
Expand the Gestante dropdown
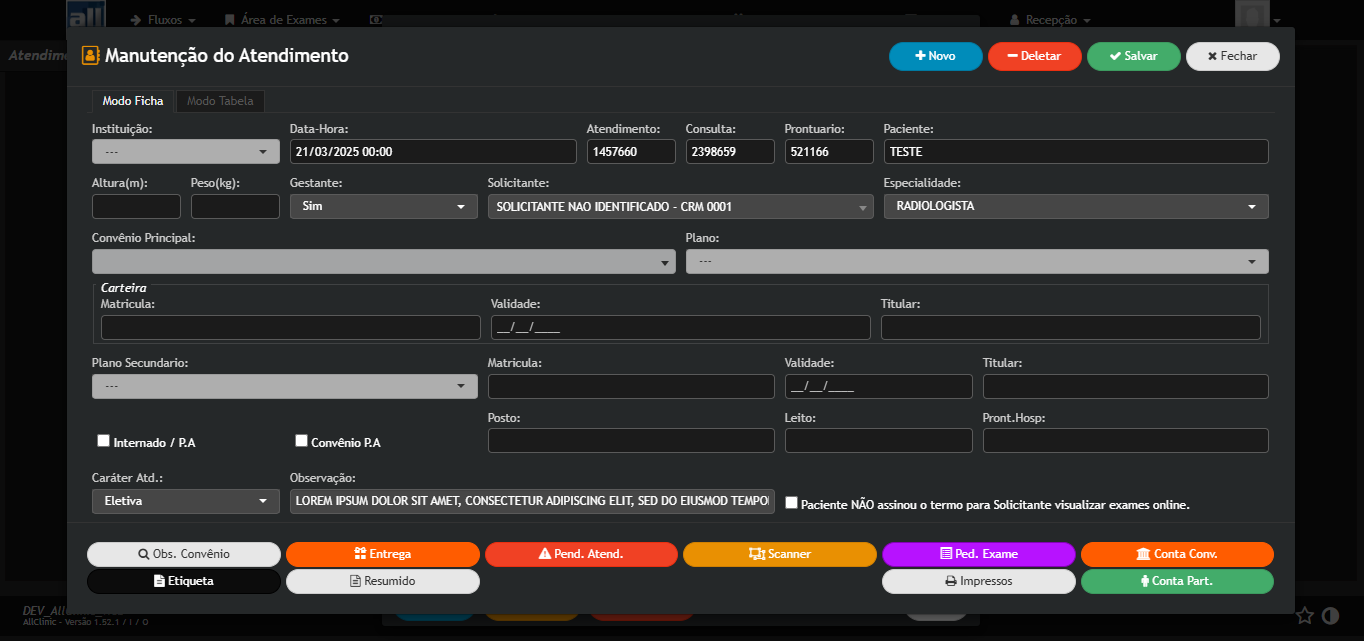pos(382,206)
